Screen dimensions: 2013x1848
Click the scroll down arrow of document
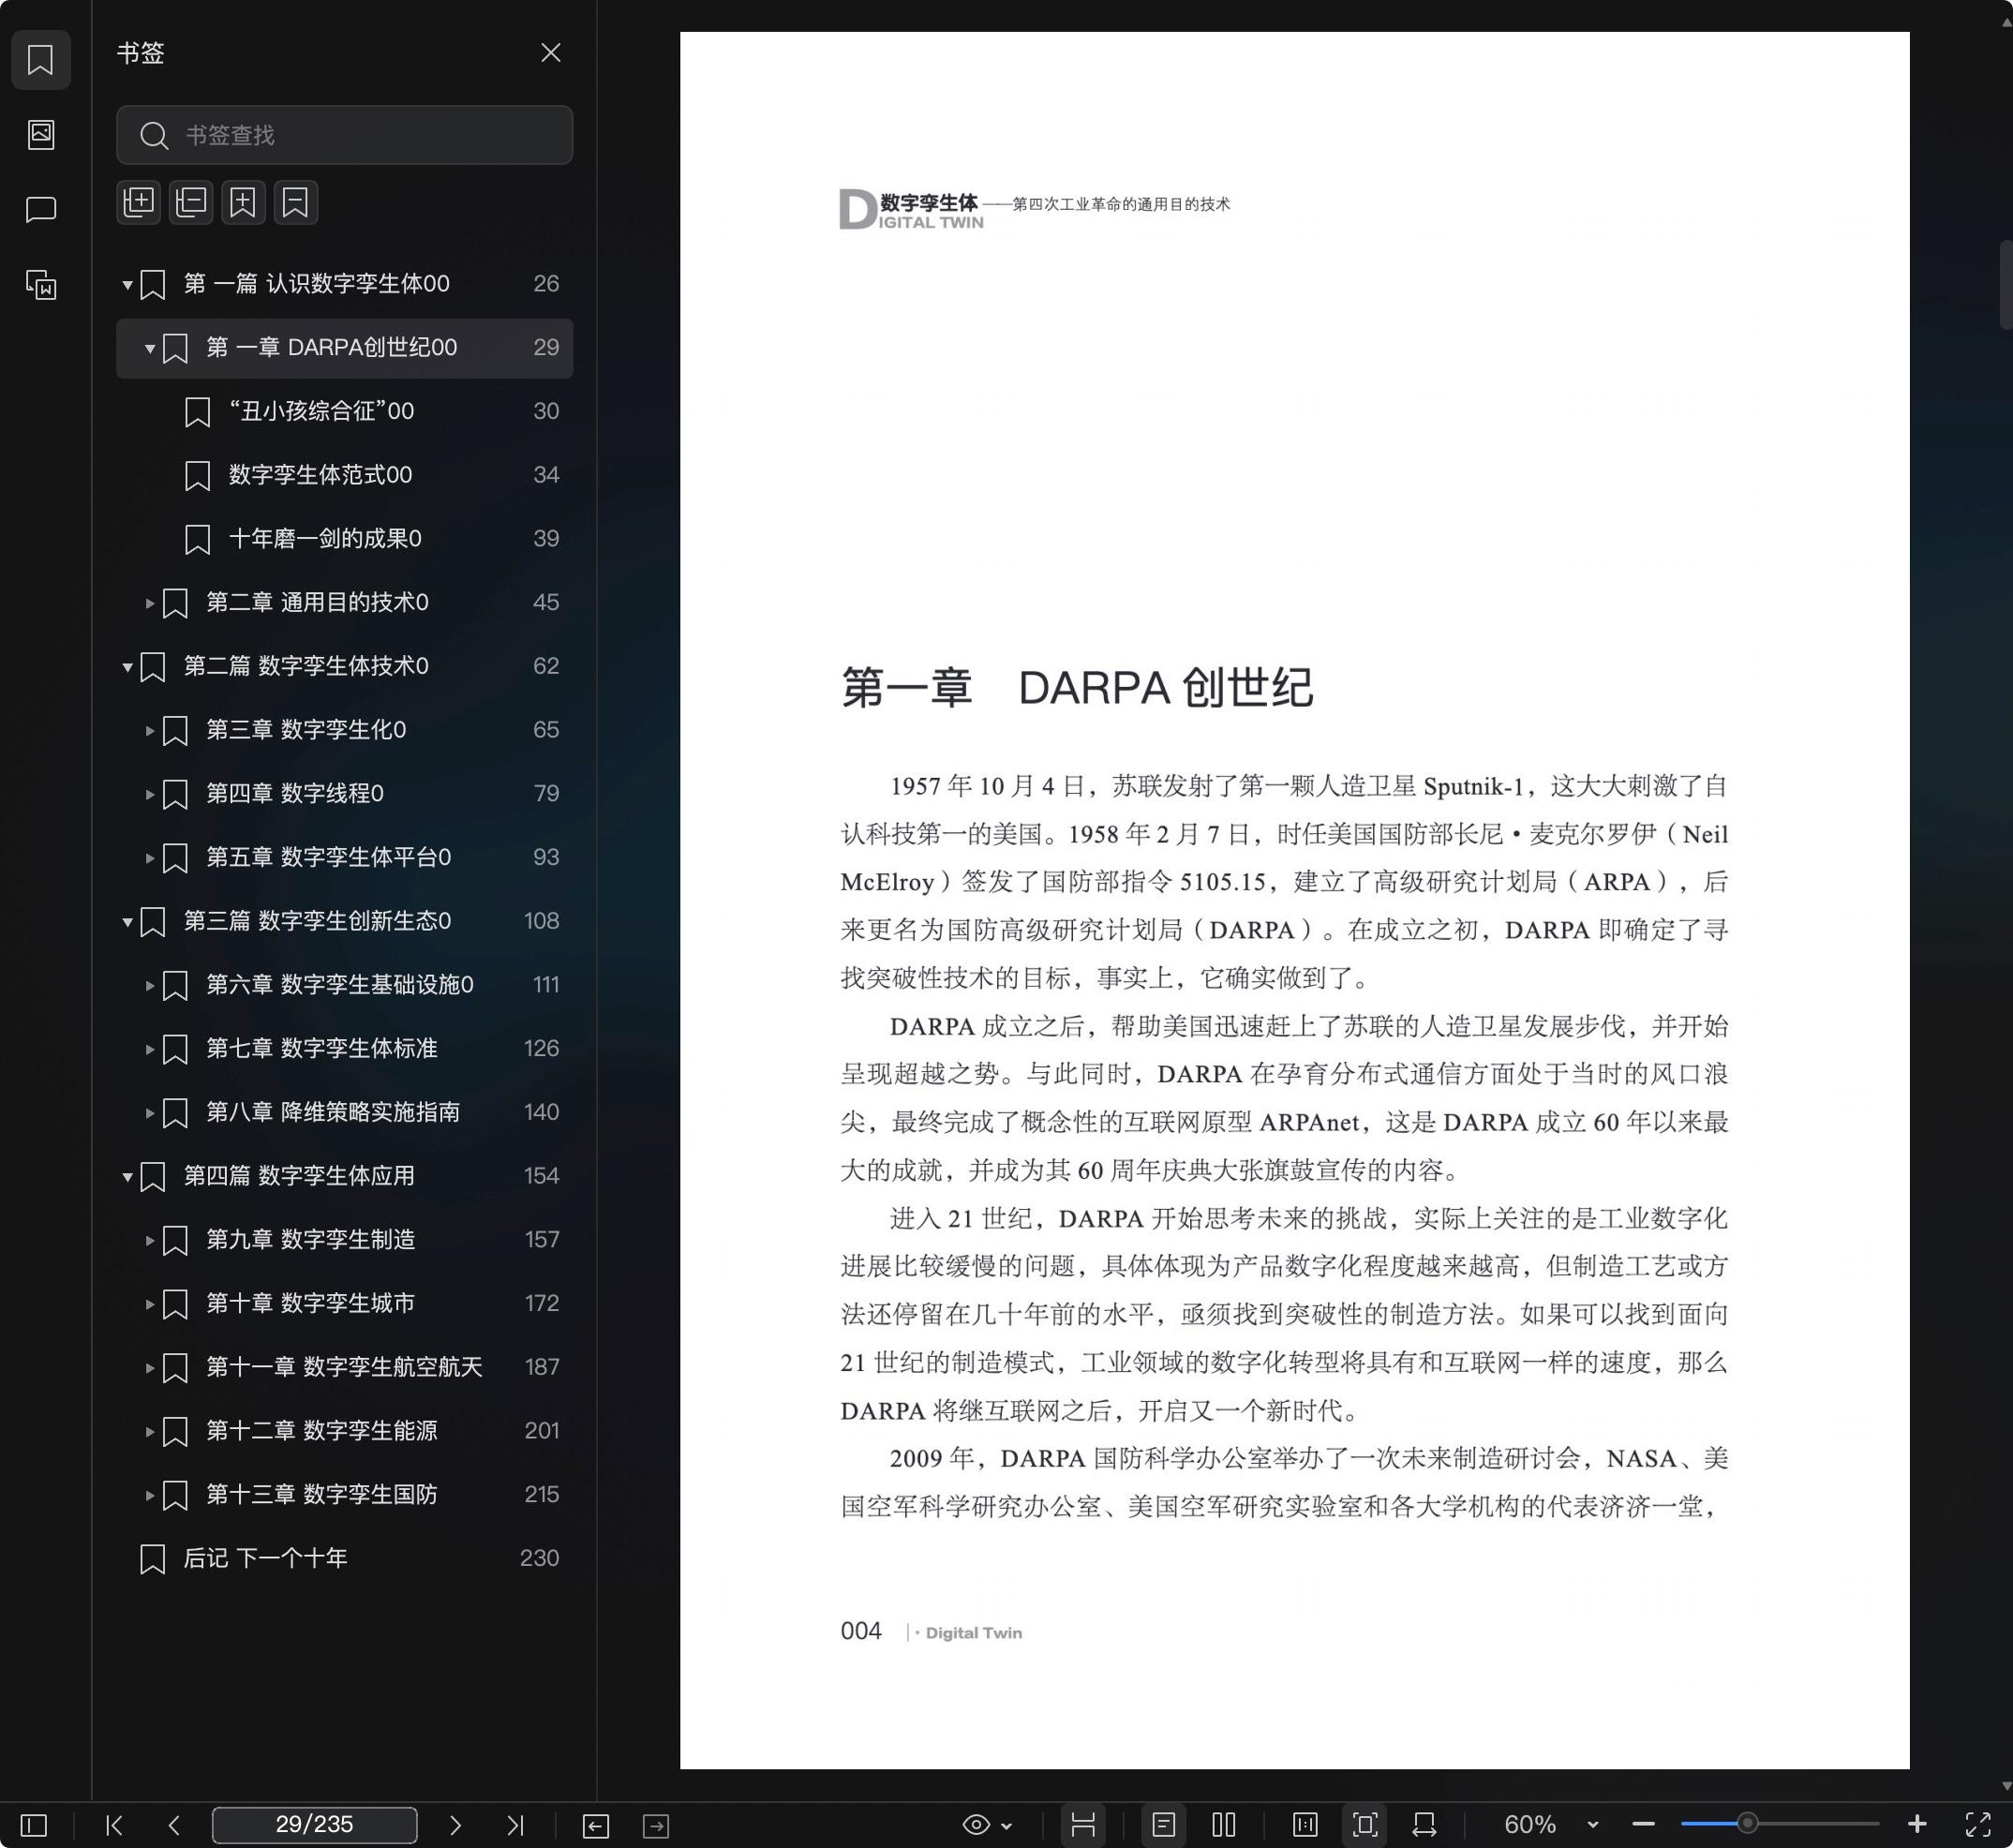click(2006, 1786)
